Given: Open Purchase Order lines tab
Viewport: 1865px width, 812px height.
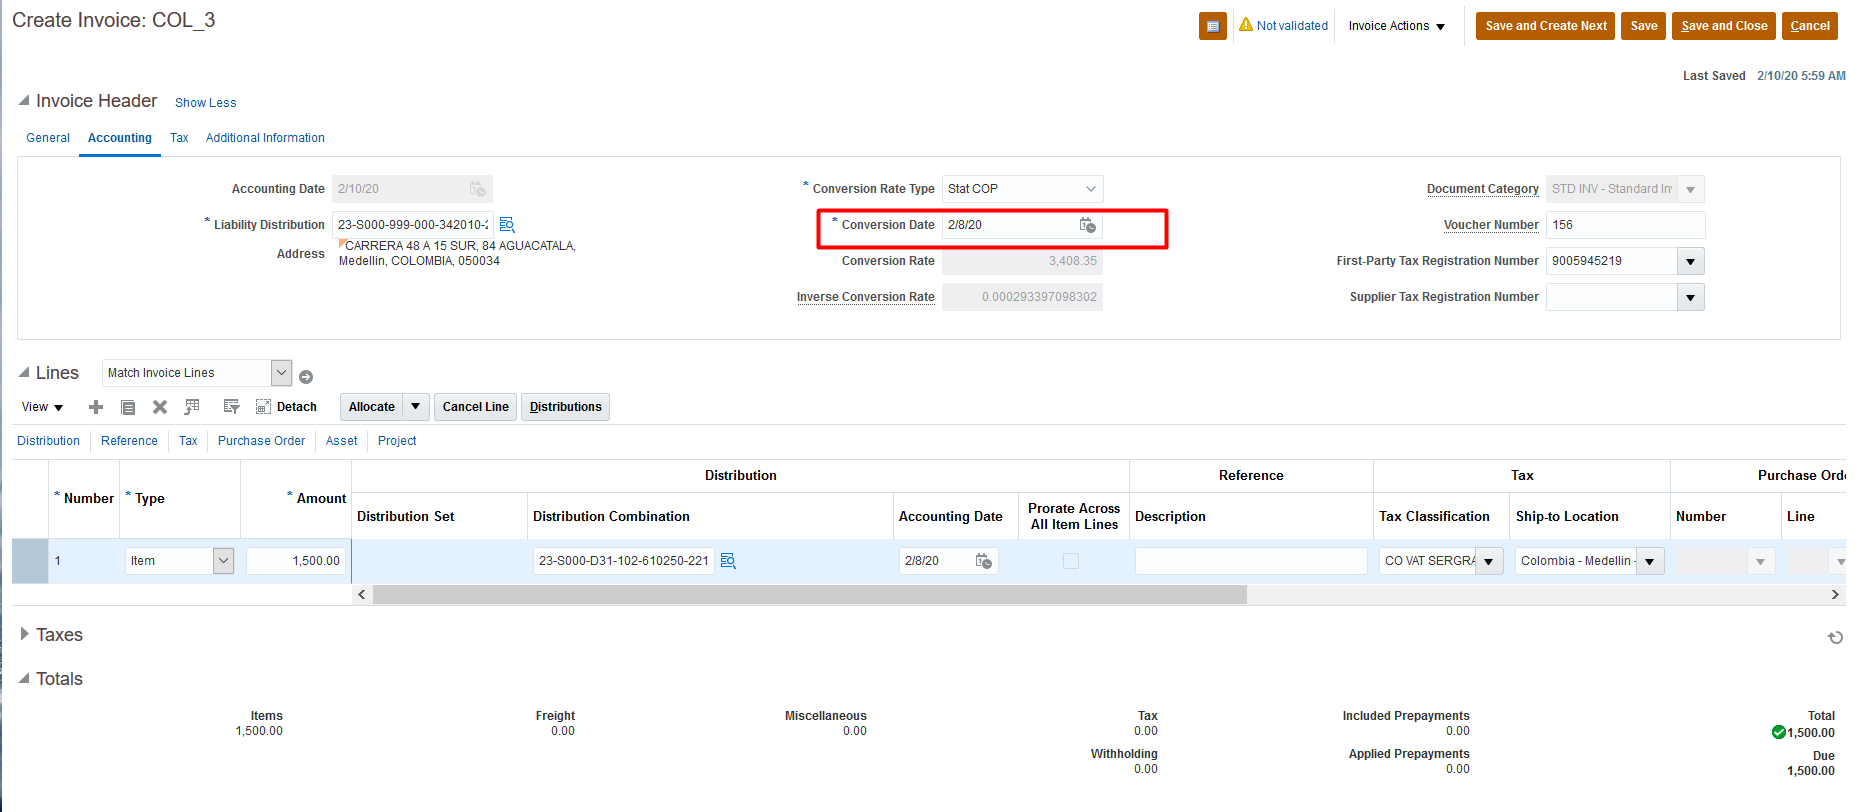Looking at the screenshot, I should 262,441.
